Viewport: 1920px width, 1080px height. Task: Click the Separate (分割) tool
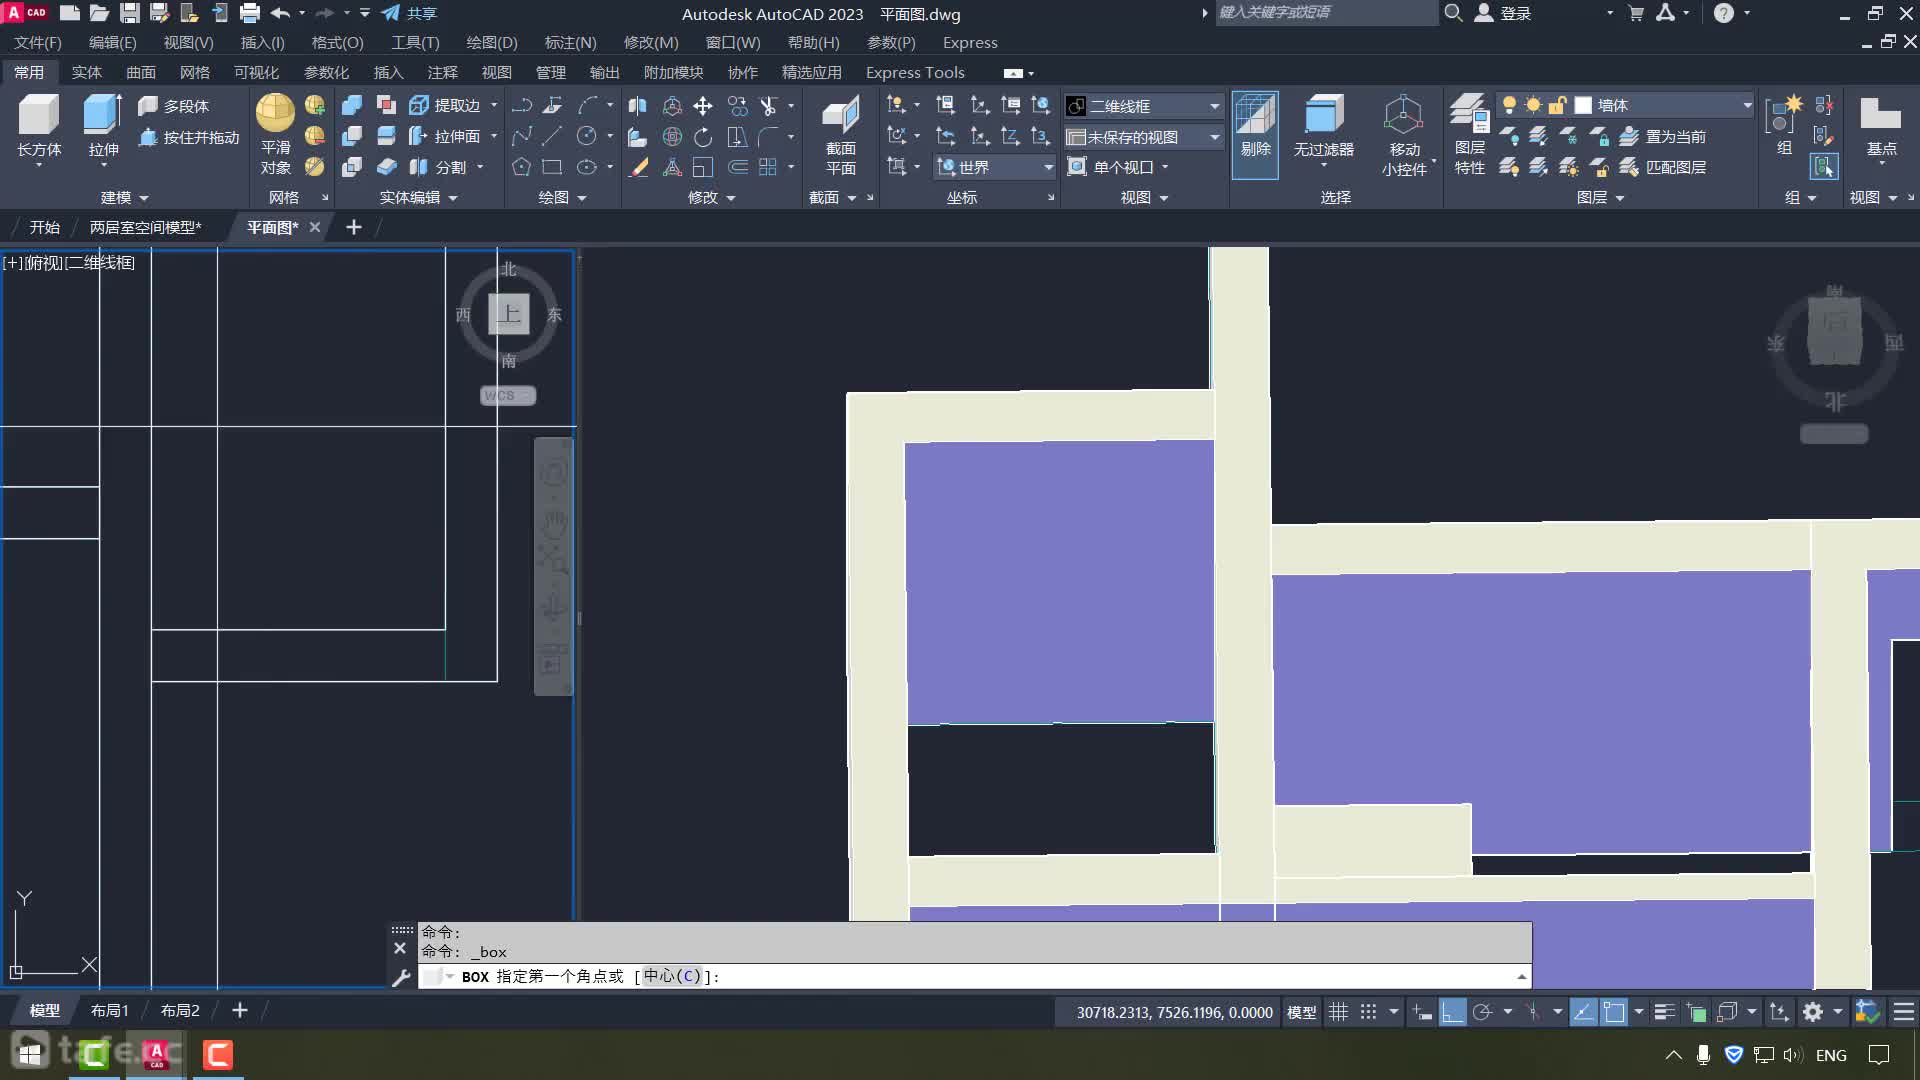439,167
